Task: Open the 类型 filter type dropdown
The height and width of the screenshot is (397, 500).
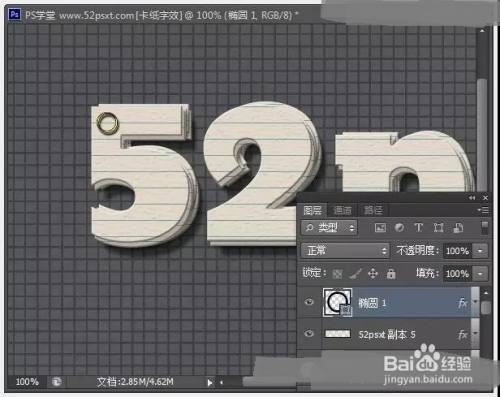Action: [x=329, y=228]
